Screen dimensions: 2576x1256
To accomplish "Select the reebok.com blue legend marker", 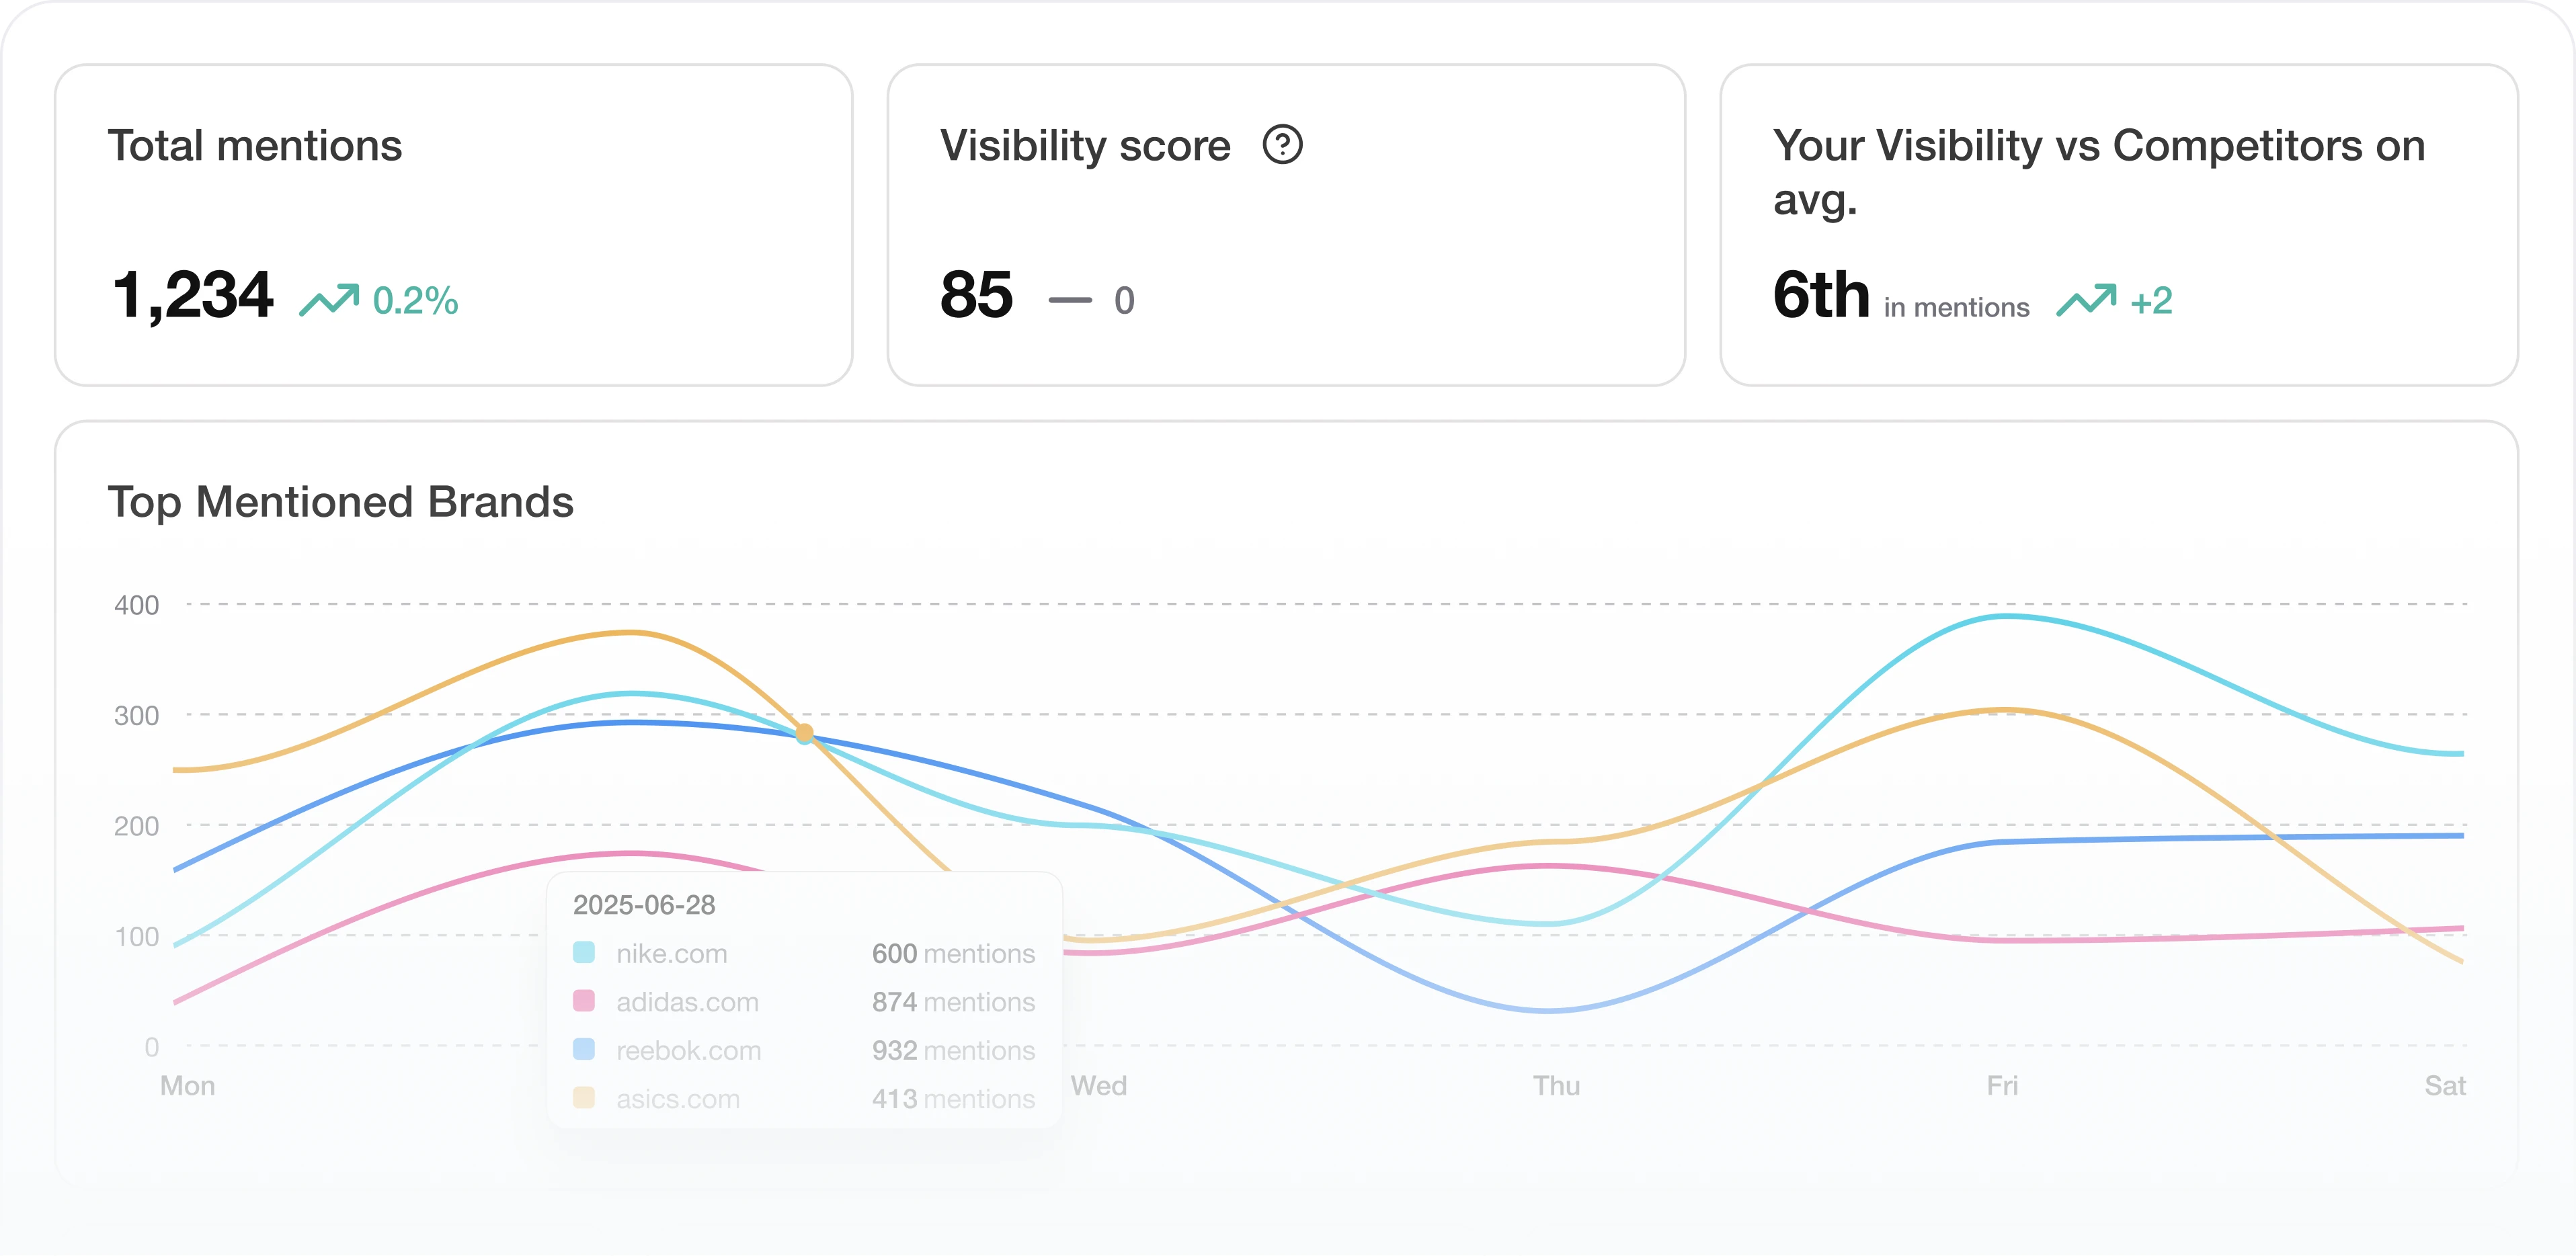I will click(584, 1050).
